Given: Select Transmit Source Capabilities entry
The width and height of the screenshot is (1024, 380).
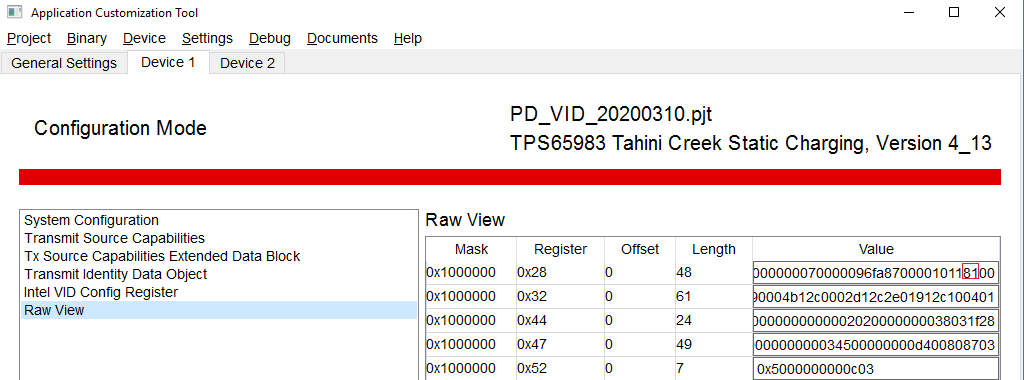Looking at the screenshot, I should click(x=114, y=238).
